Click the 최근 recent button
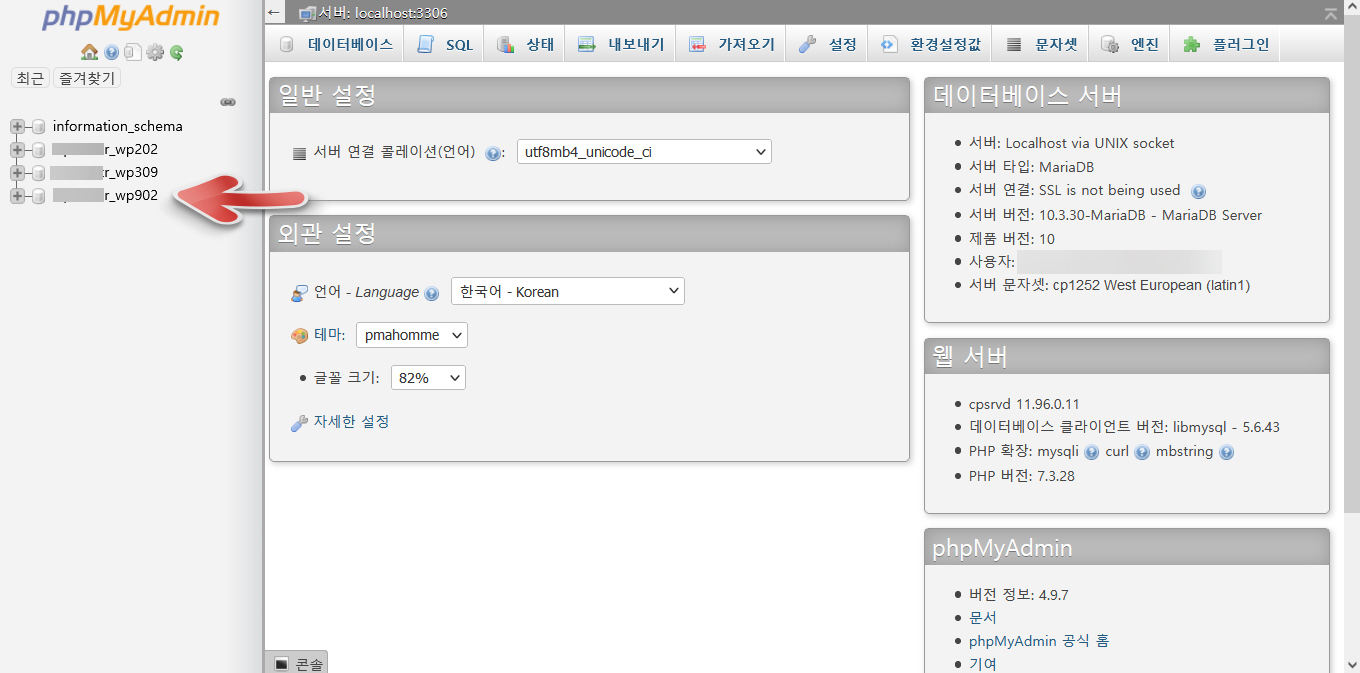1360x673 pixels. tap(30, 77)
